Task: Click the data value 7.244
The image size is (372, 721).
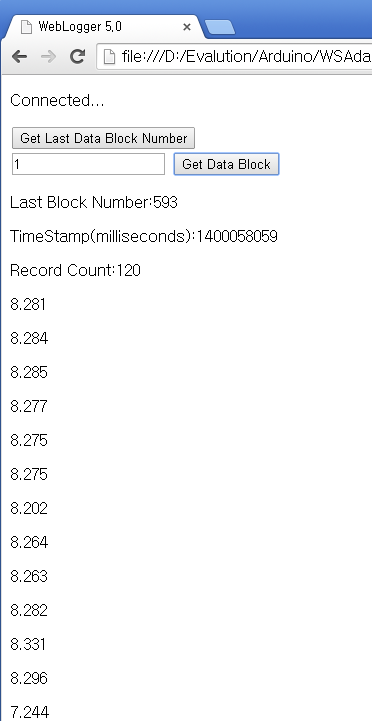Action: 29,712
